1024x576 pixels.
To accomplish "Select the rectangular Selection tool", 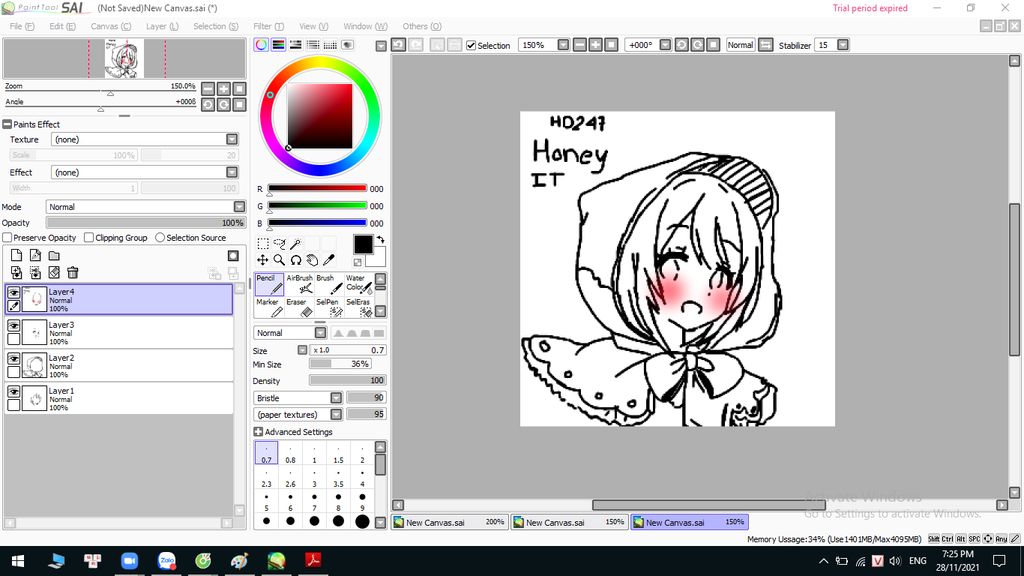I will (x=263, y=244).
